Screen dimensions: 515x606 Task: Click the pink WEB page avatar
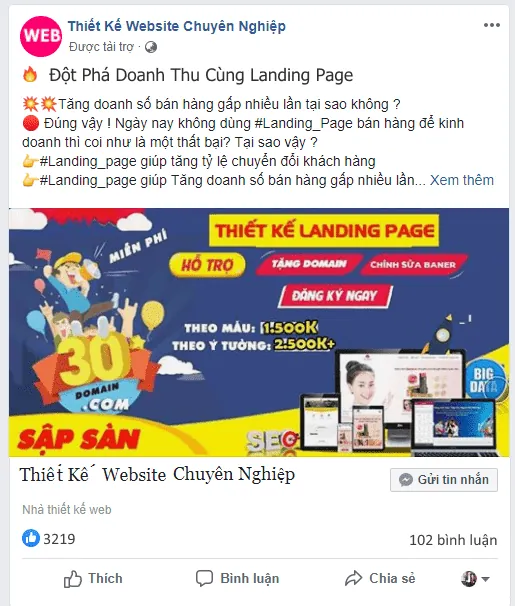[x=41, y=36]
